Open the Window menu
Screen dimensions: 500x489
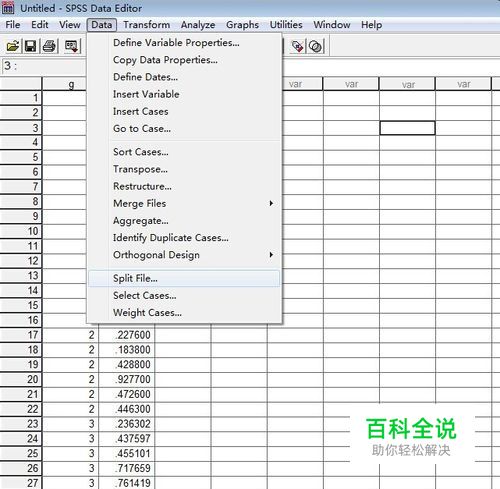(x=332, y=25)
